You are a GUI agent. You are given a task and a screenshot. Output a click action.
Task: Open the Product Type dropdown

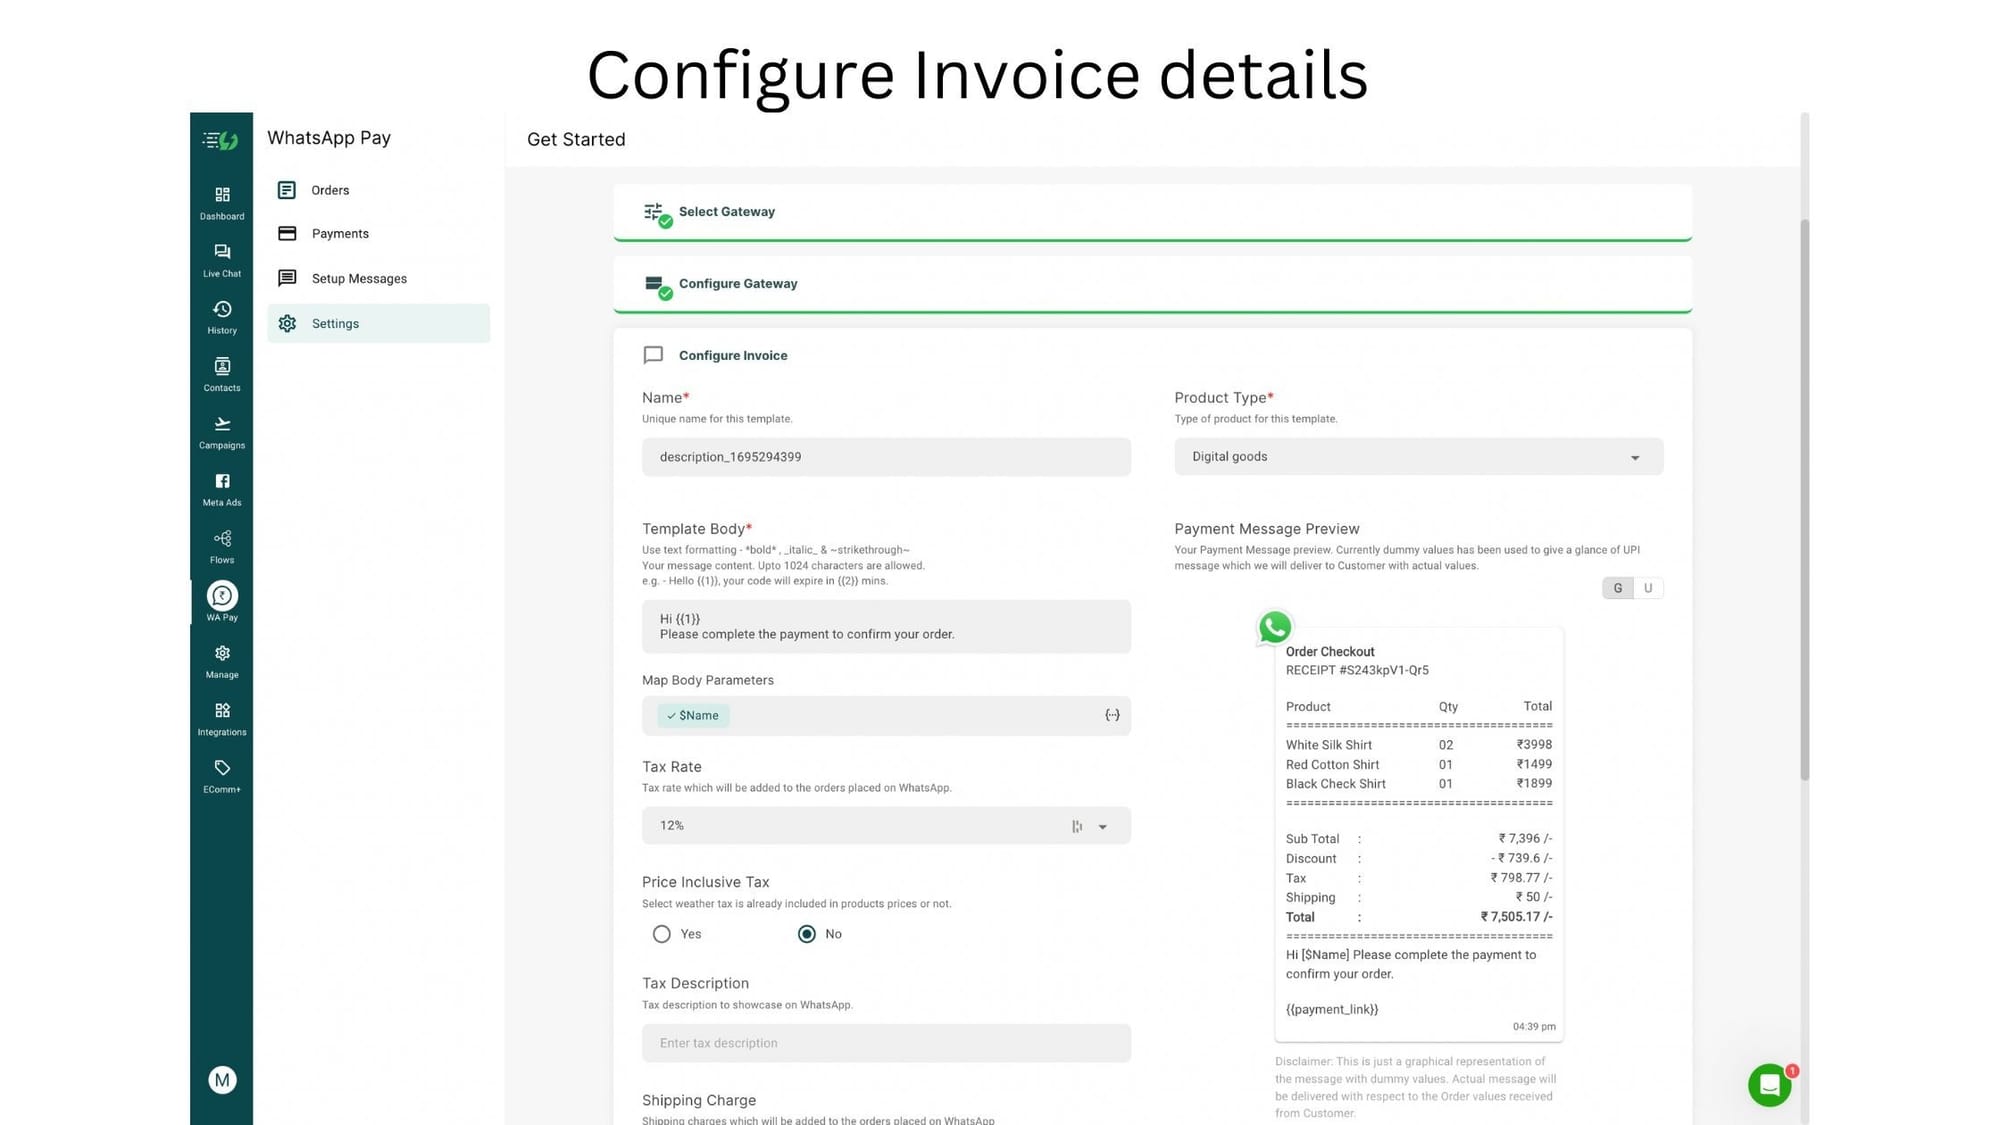1418,457
